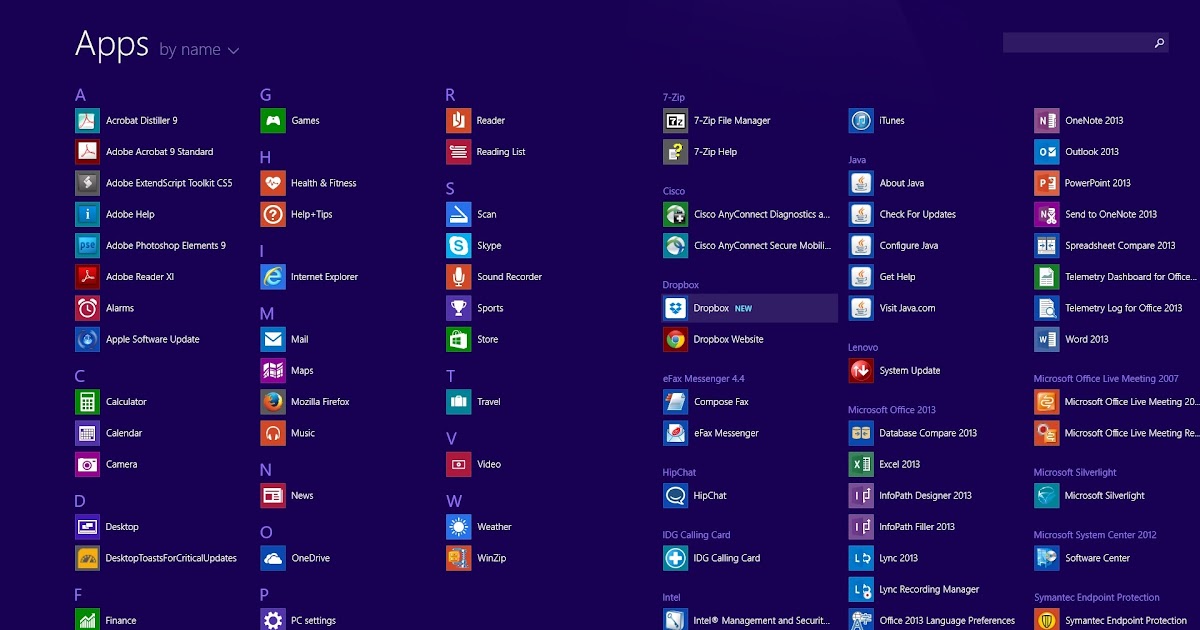1200x630 pixels.
Task: Open the Mail app icon
Action: 273,339
